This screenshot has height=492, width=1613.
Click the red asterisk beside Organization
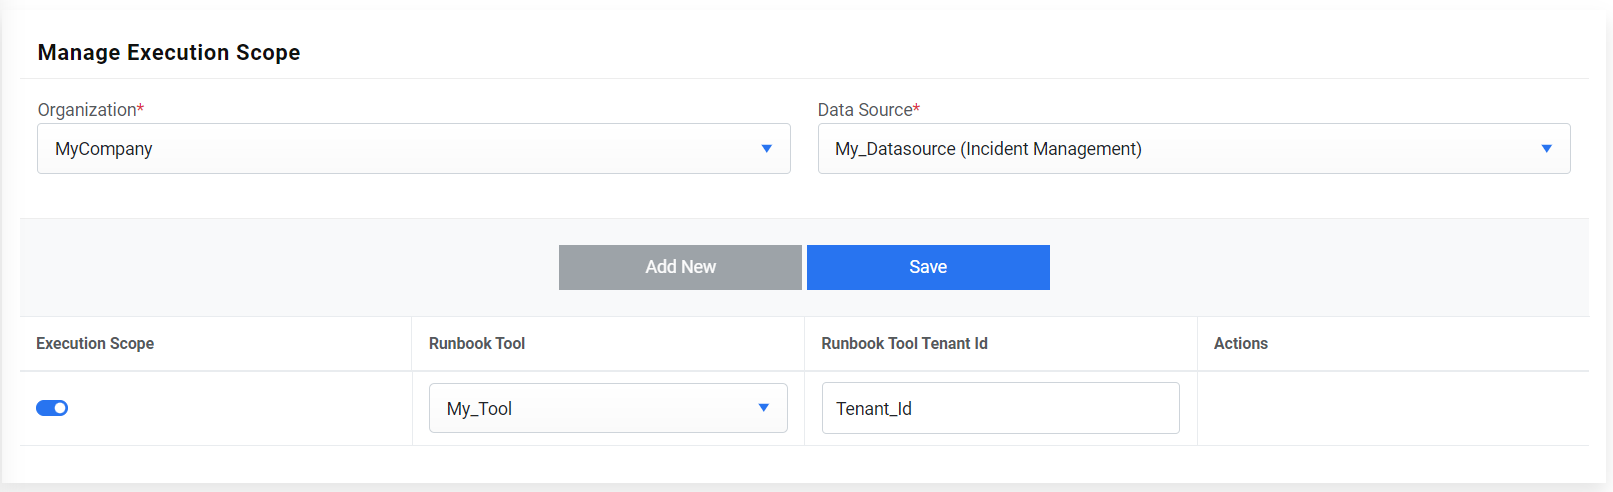(x=141, y=108)
